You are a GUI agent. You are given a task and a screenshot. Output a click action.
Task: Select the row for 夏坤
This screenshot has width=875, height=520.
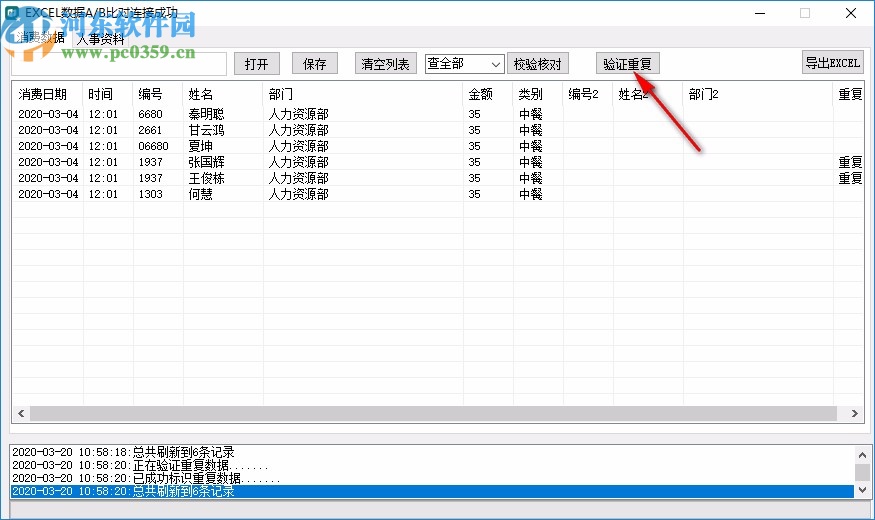(438, 146)
